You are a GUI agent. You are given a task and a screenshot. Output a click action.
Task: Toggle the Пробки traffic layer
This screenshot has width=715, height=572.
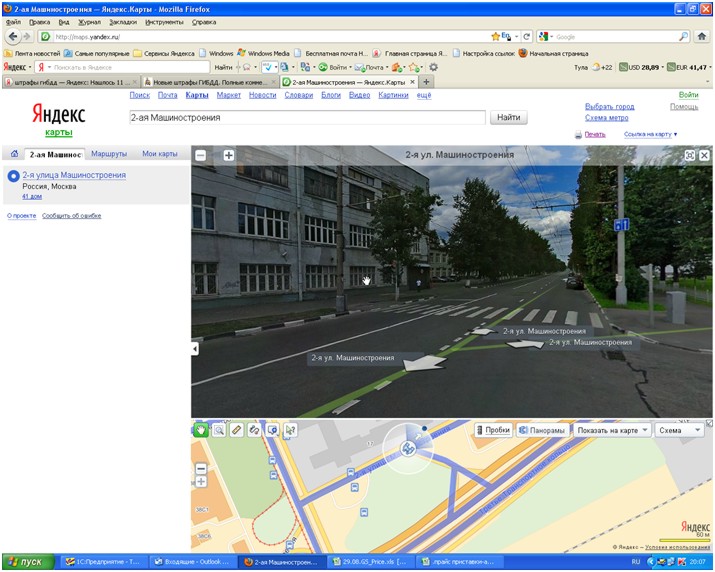493,430
